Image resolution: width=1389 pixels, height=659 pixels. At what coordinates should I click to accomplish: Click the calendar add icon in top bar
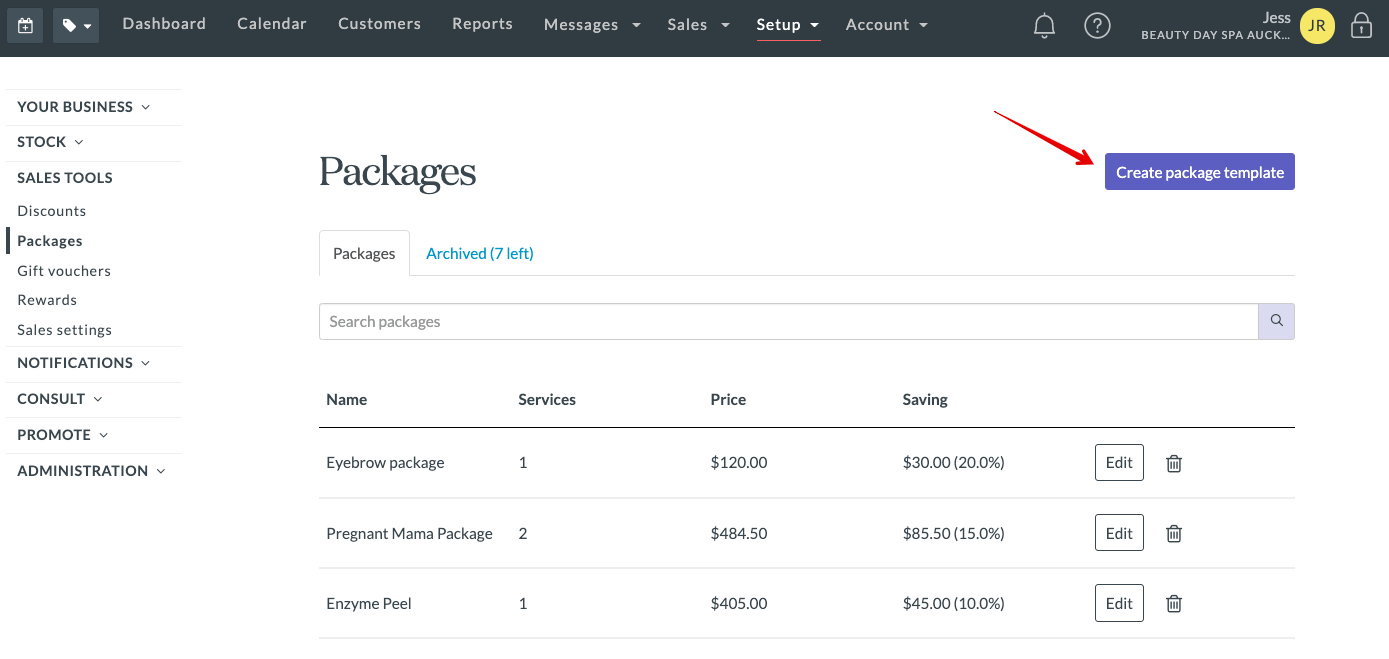pyautogui.click(x=25, y=26)
